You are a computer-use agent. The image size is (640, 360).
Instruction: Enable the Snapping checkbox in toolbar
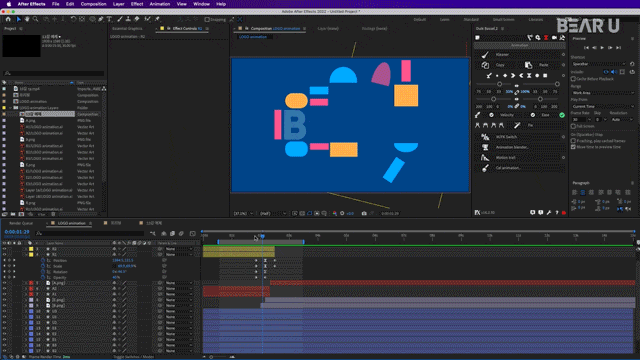[207, 20]
